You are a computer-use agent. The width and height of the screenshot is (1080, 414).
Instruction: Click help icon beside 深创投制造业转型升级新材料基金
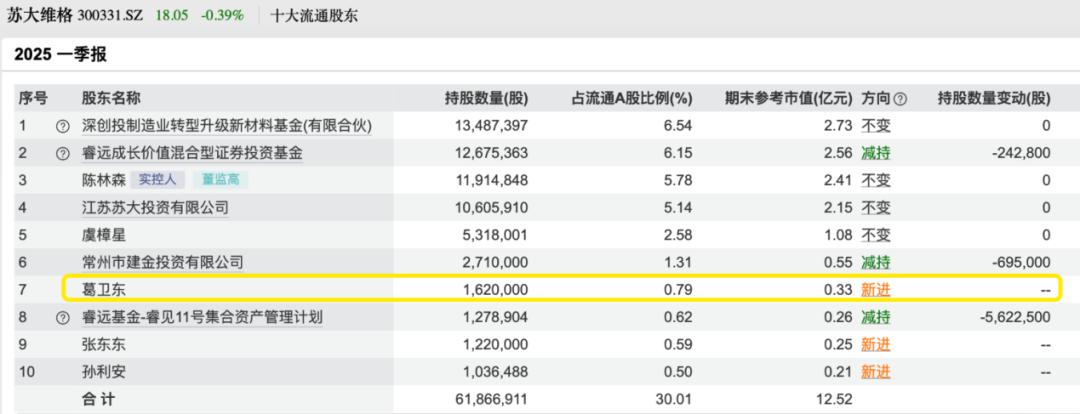click(62, 126)
